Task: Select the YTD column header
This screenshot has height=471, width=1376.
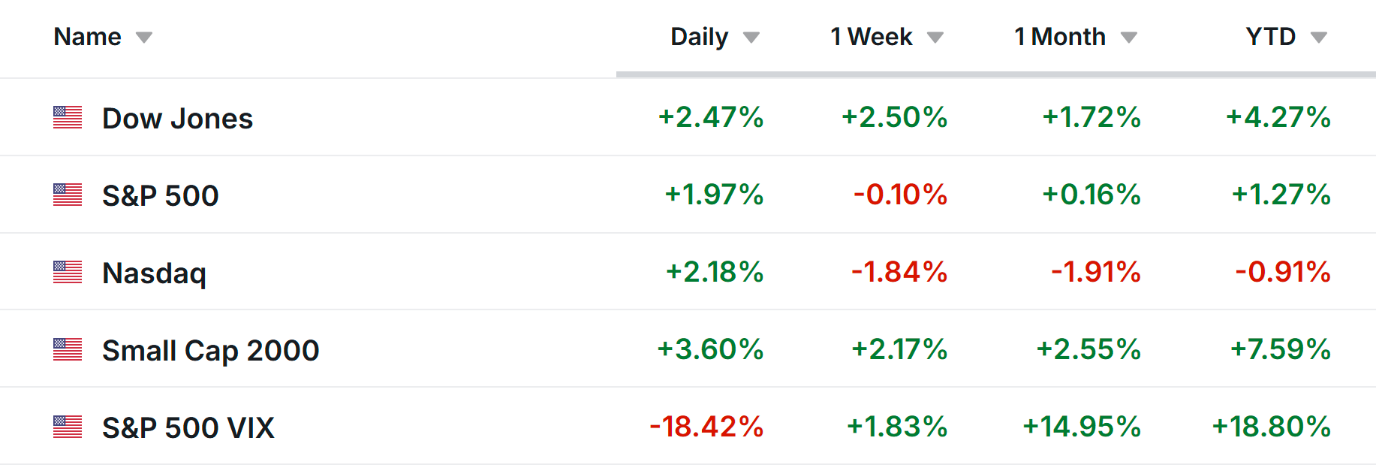Action: coord(1270,37)
